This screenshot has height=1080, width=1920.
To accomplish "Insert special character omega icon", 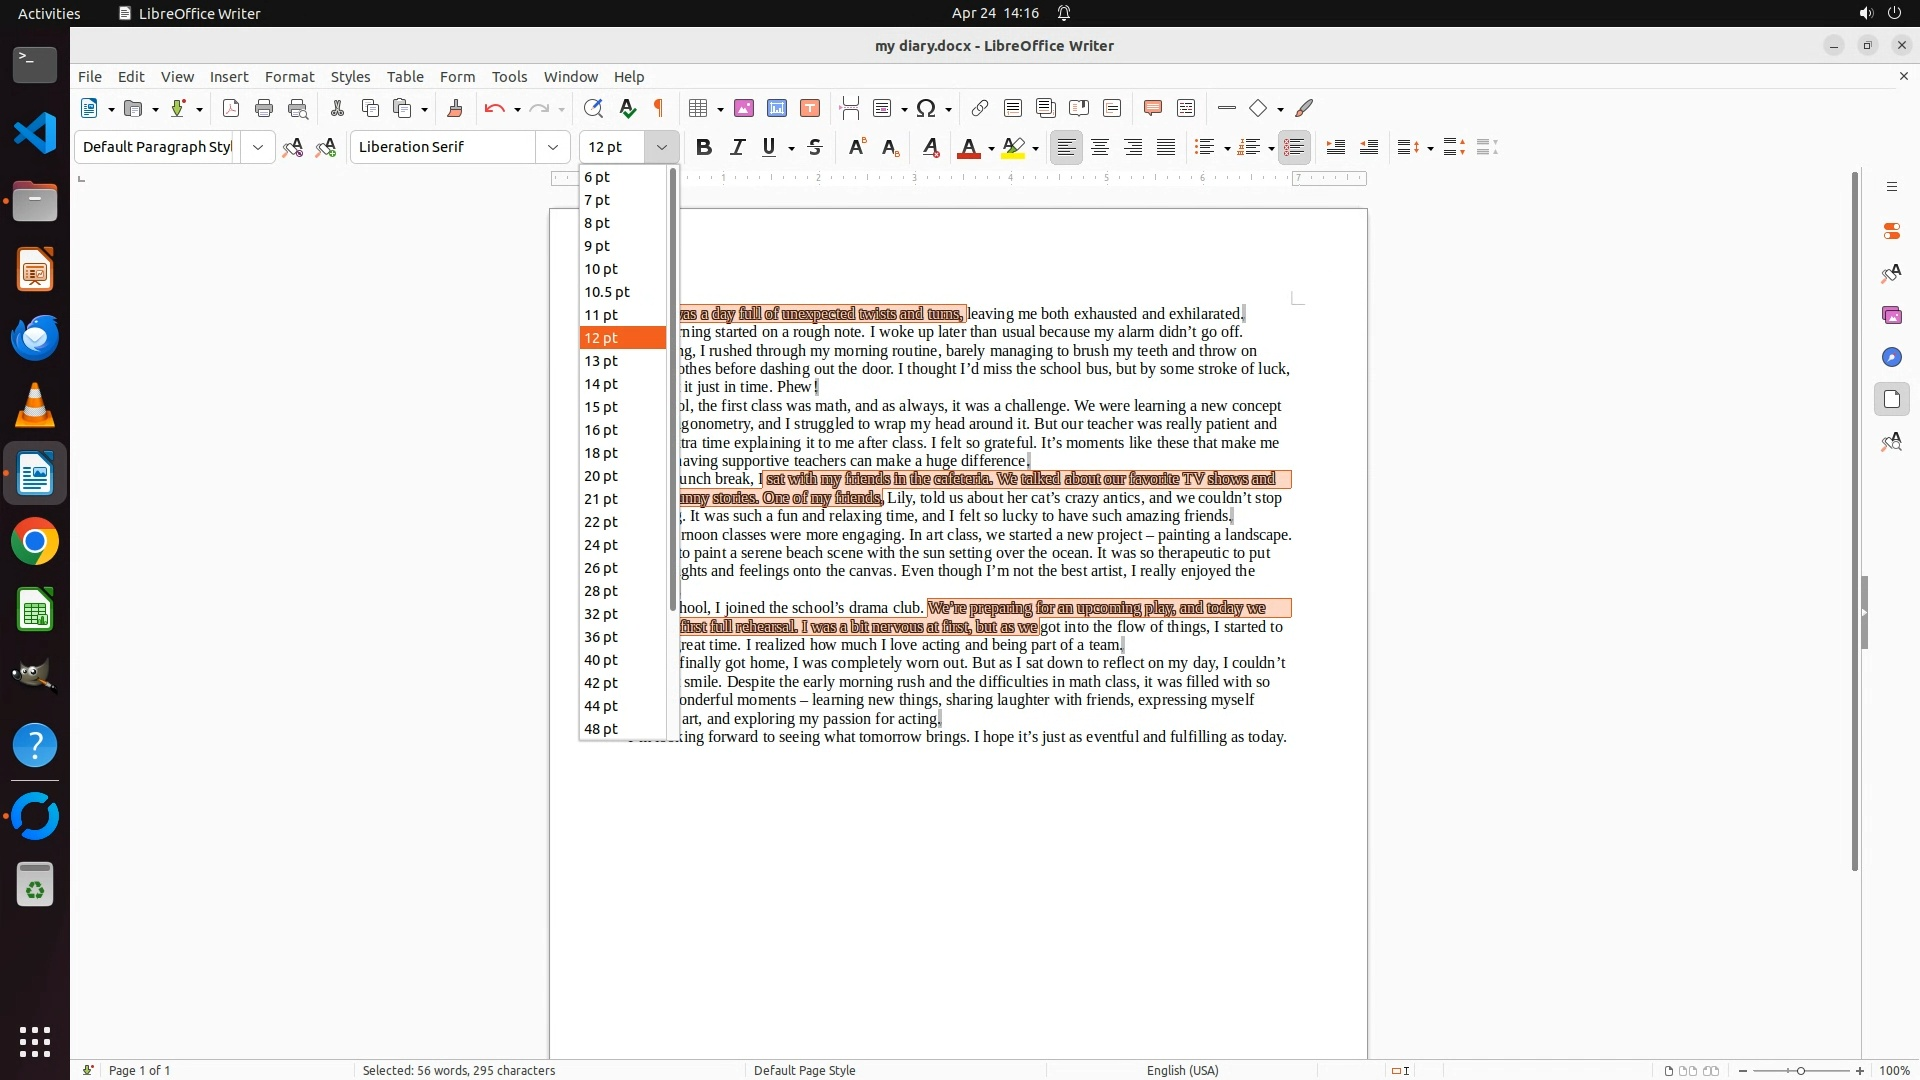I will [926, 108].
